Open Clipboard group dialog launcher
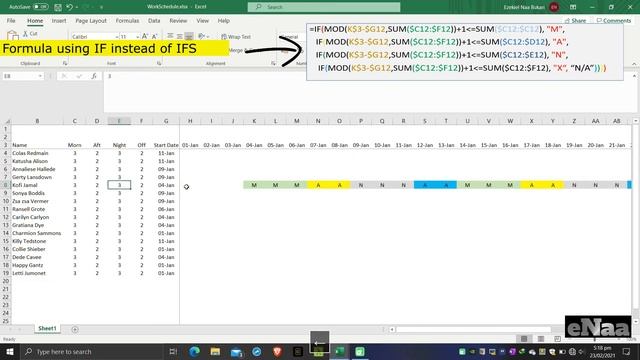This screenshot has width=640, height=360. tap(65, 63)
